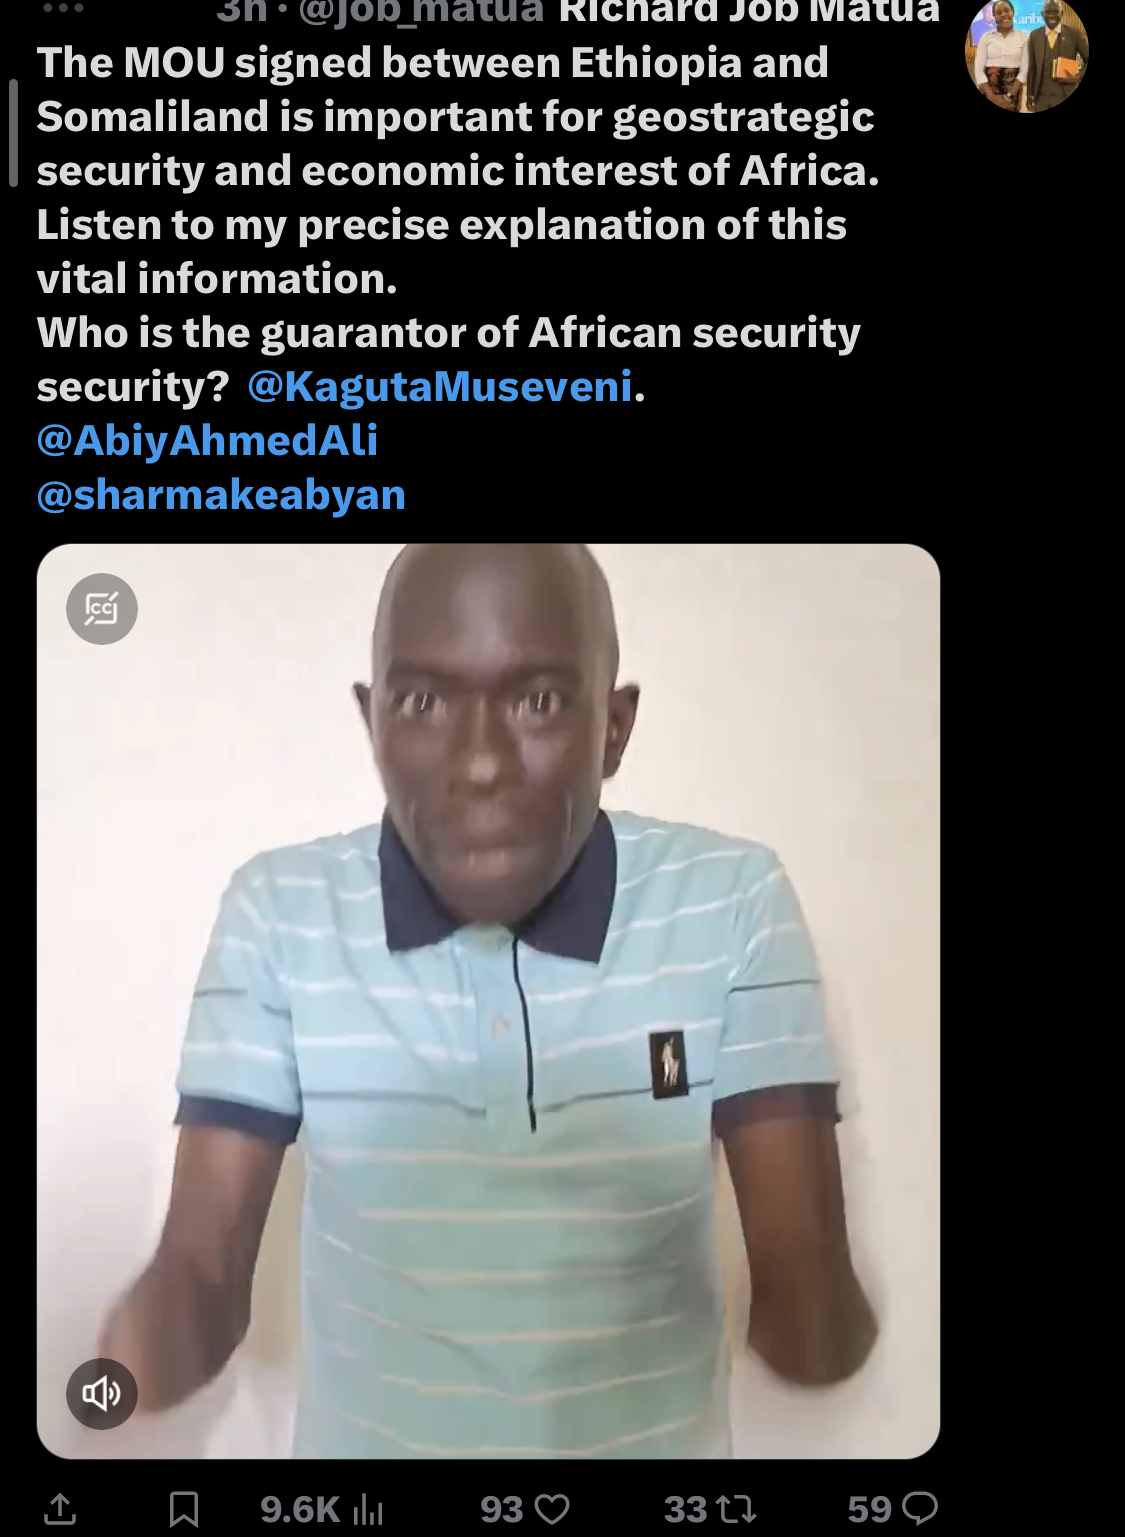Open @KagutaMuseveni mention link
Viewport: 1125px width, 1537px height.
[440, 387]
